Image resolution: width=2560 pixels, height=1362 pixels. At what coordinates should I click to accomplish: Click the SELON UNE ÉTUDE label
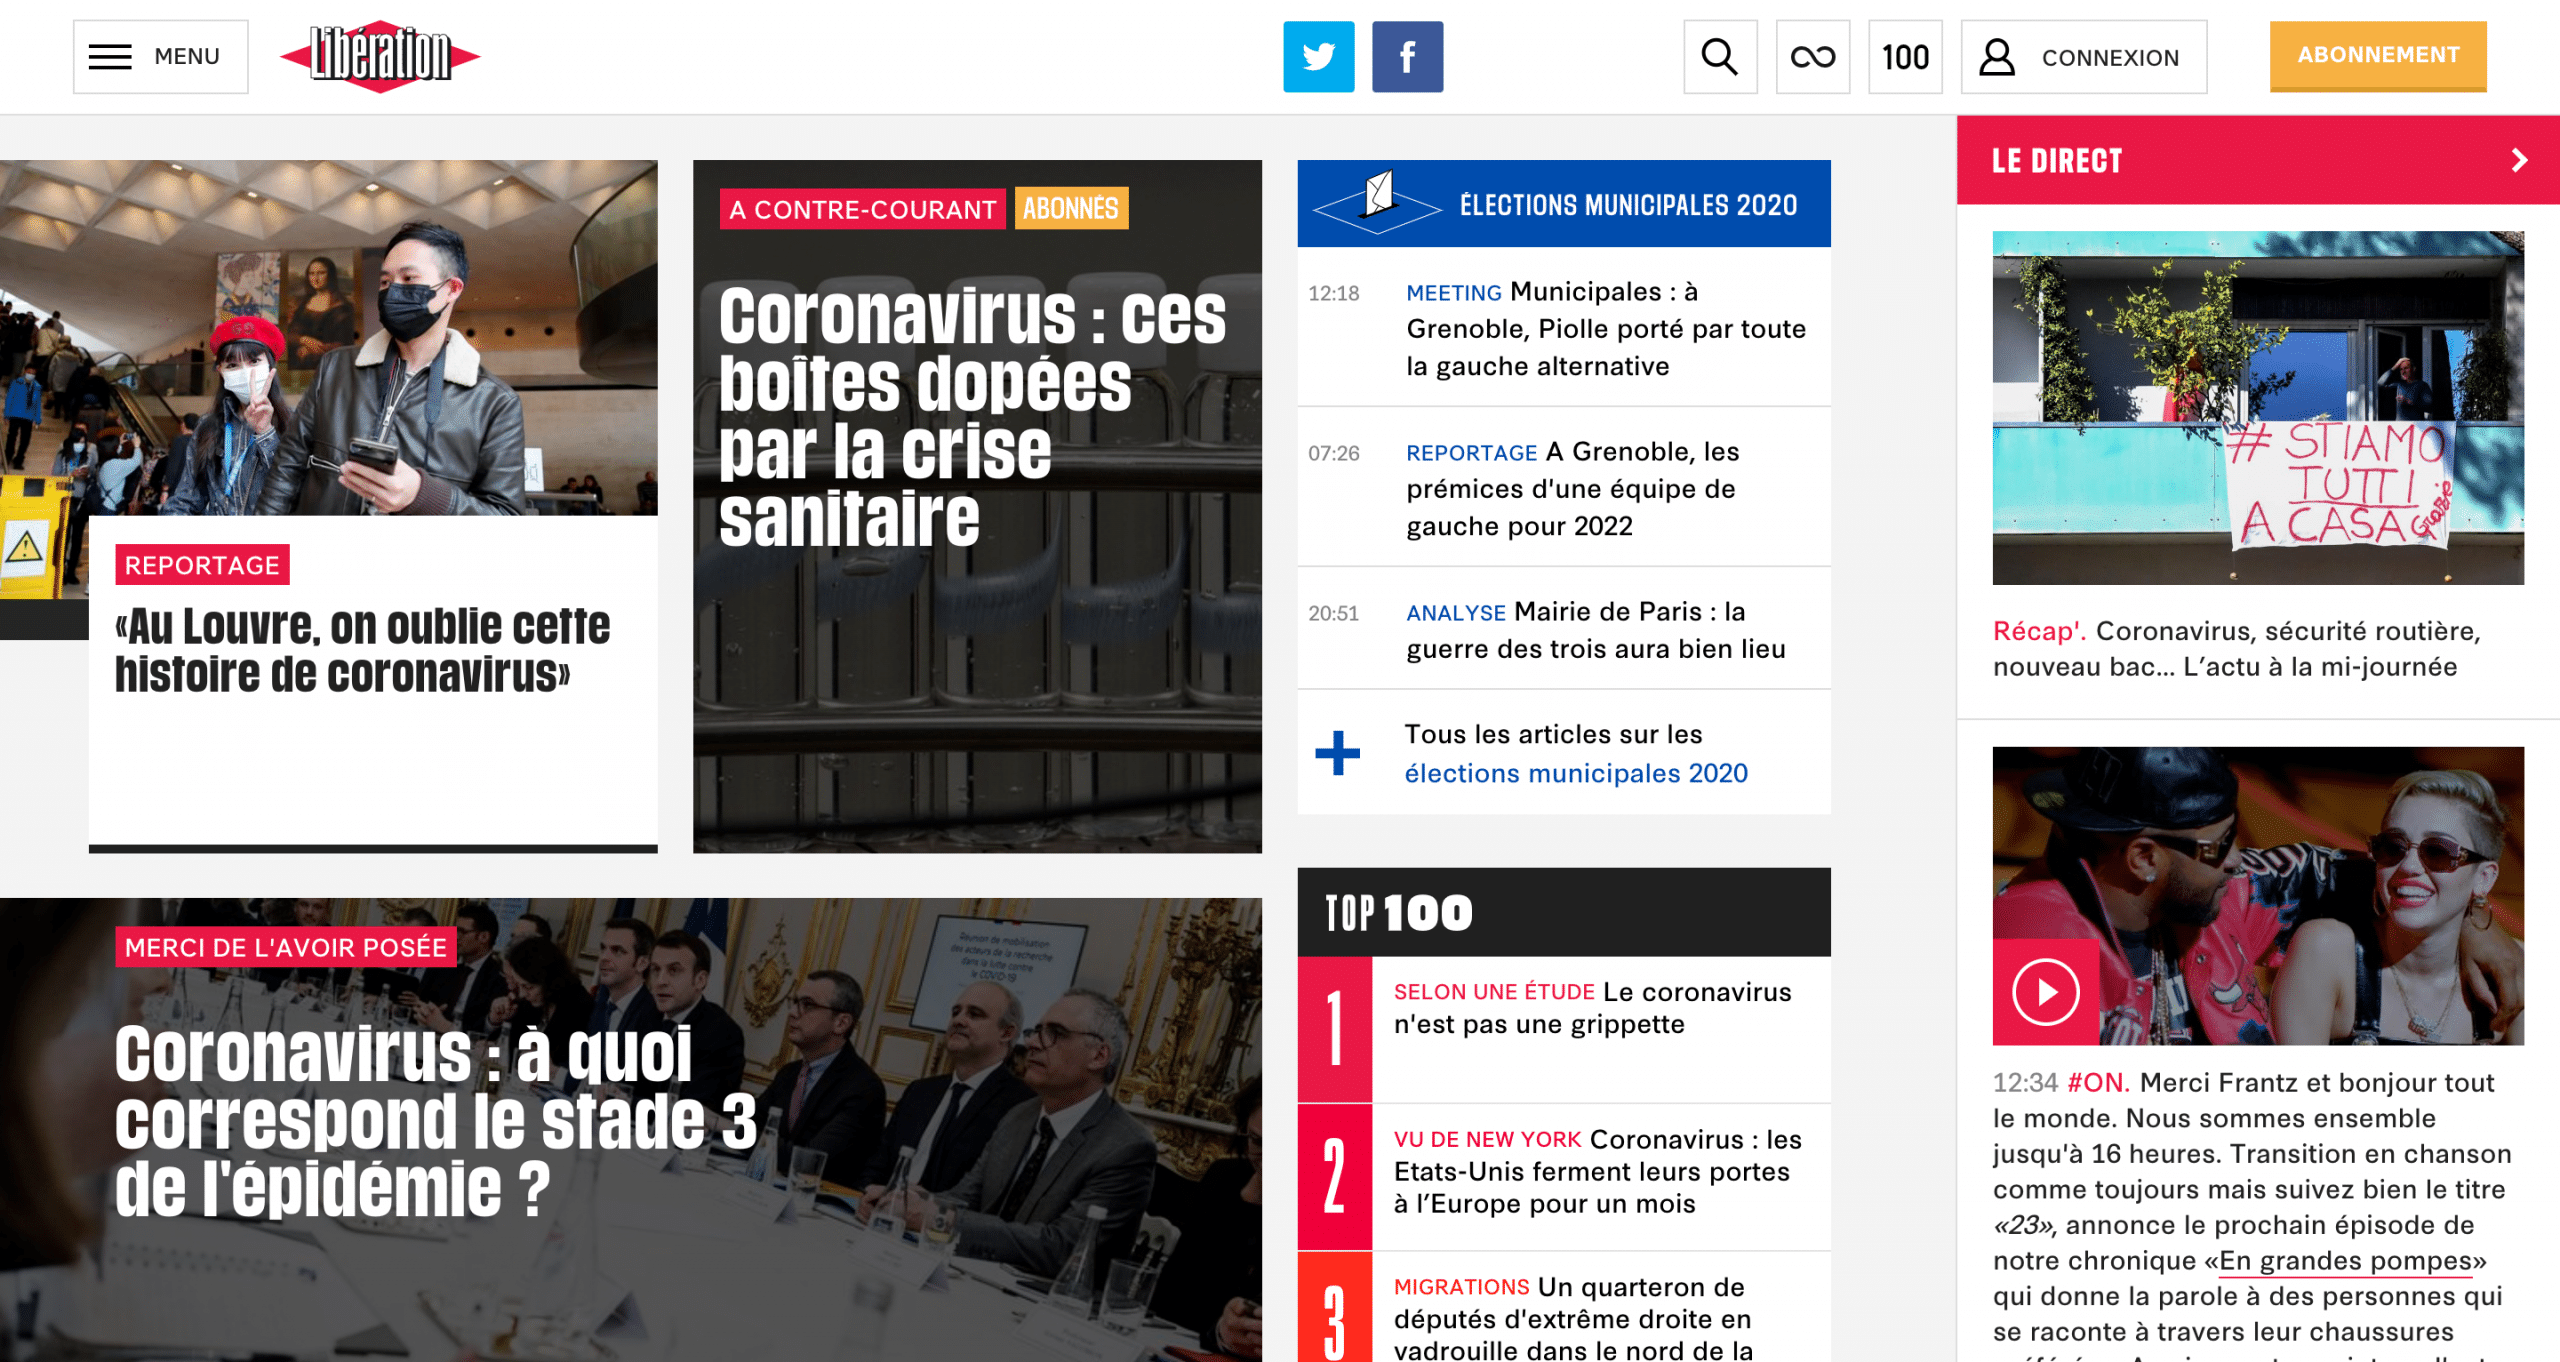pos(1494,992)
